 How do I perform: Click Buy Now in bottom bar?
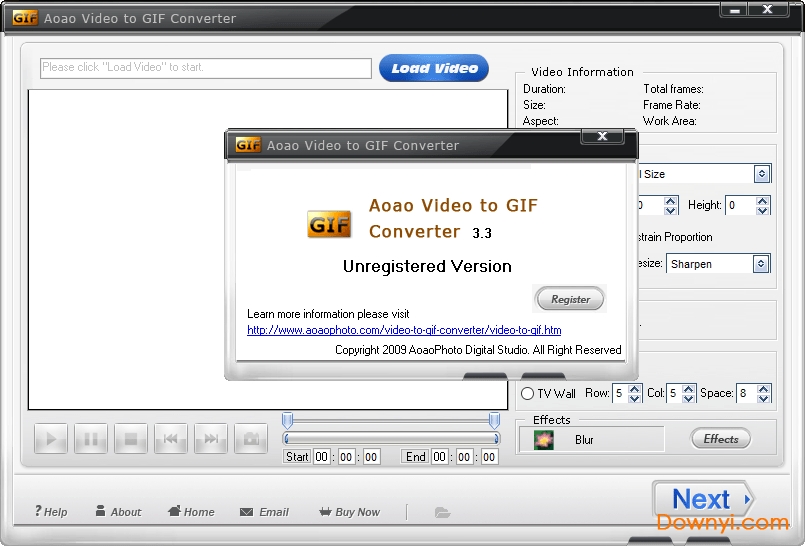tap(349, 512)
